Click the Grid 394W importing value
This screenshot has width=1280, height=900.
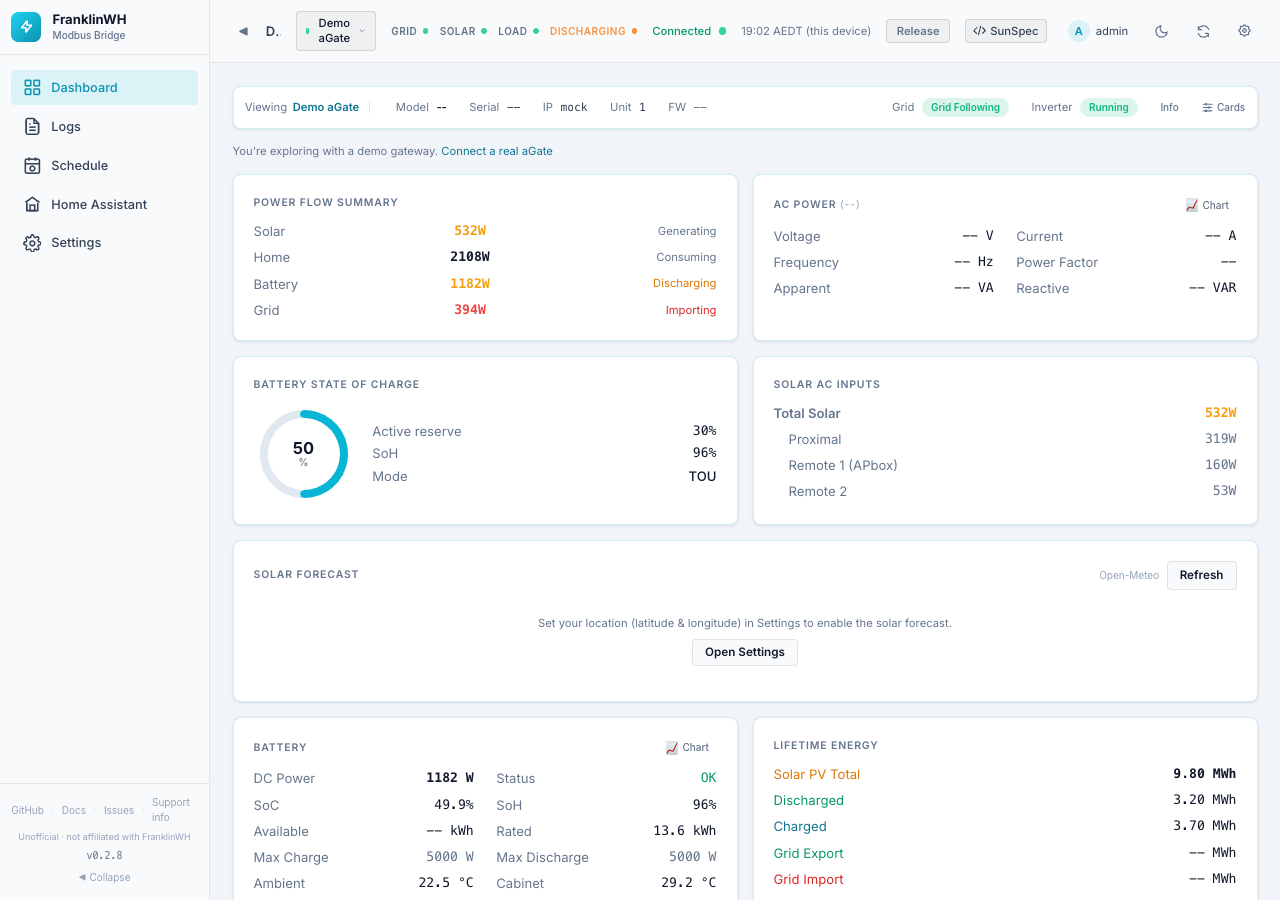470,310
